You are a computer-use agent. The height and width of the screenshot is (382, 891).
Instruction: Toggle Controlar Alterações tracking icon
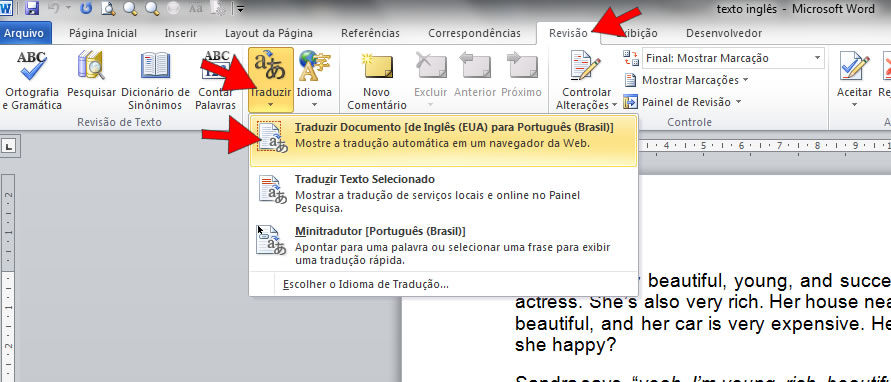(586, 66)
